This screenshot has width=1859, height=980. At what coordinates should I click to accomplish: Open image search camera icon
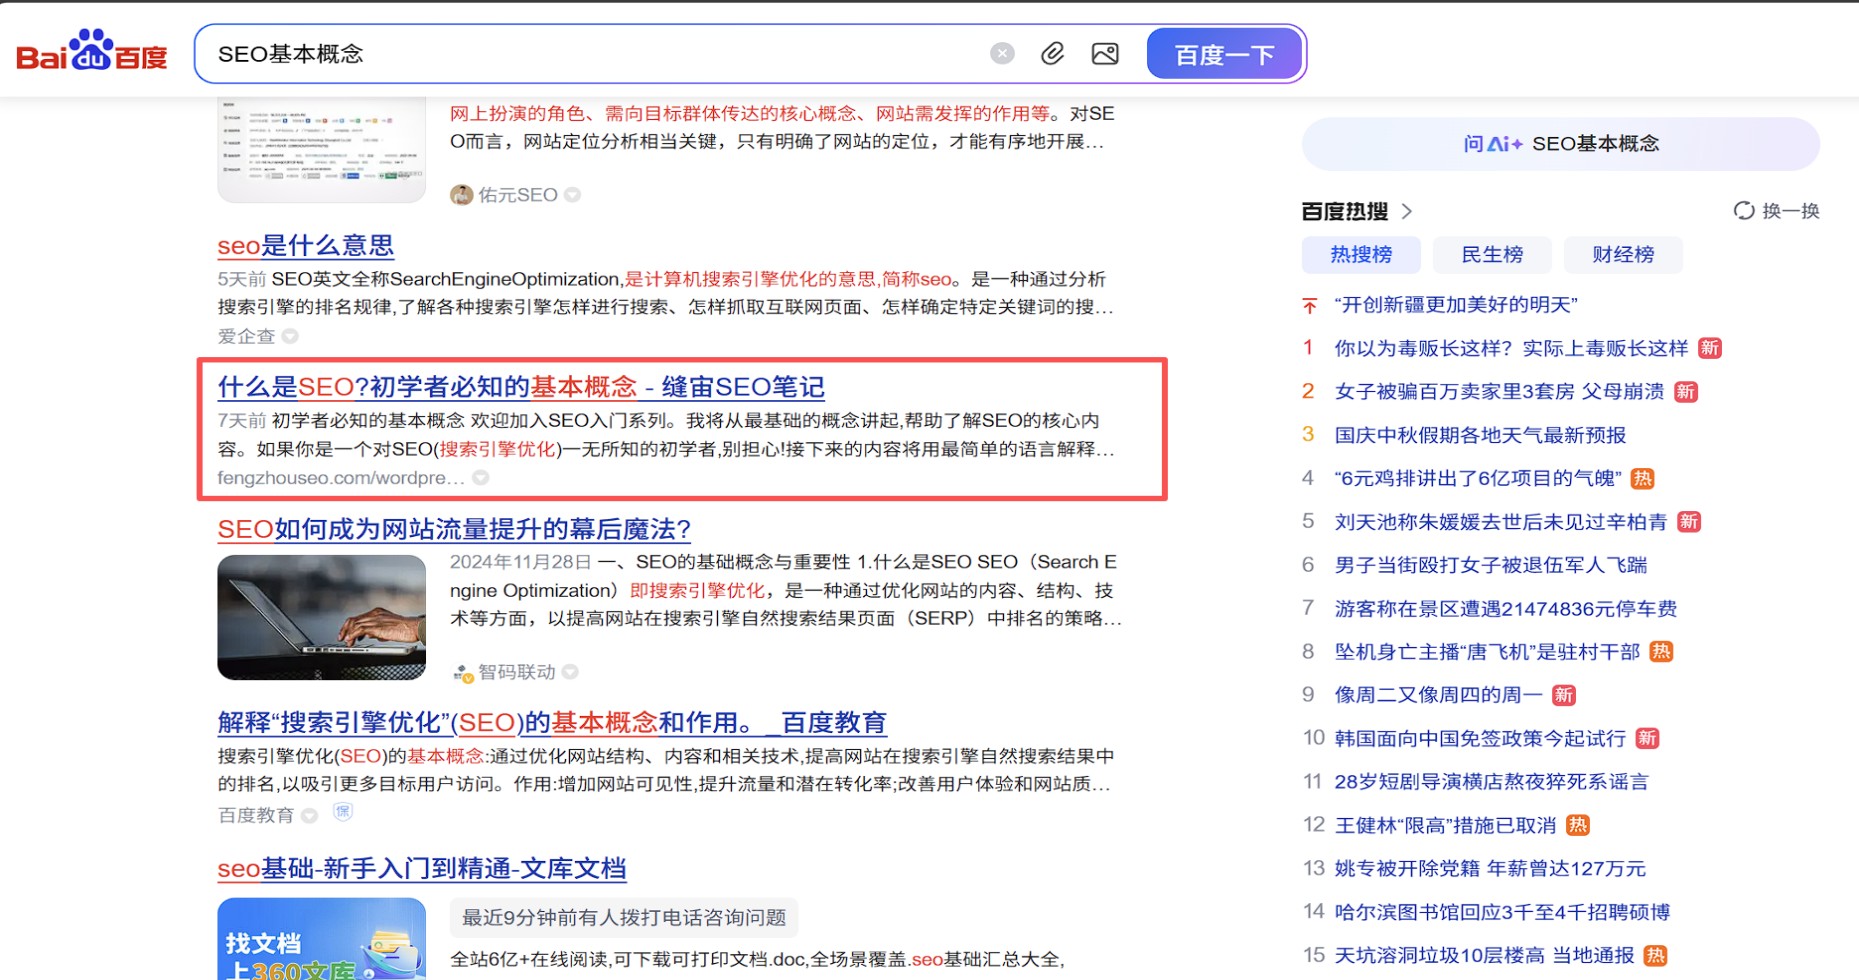point(1105,54)
